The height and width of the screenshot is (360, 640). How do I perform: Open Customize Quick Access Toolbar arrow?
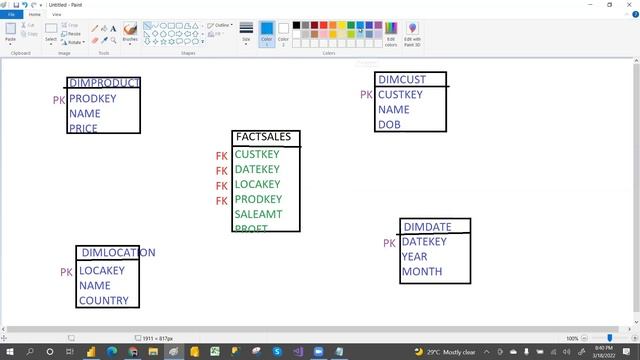pyautogui.click(x=41, y=5)
